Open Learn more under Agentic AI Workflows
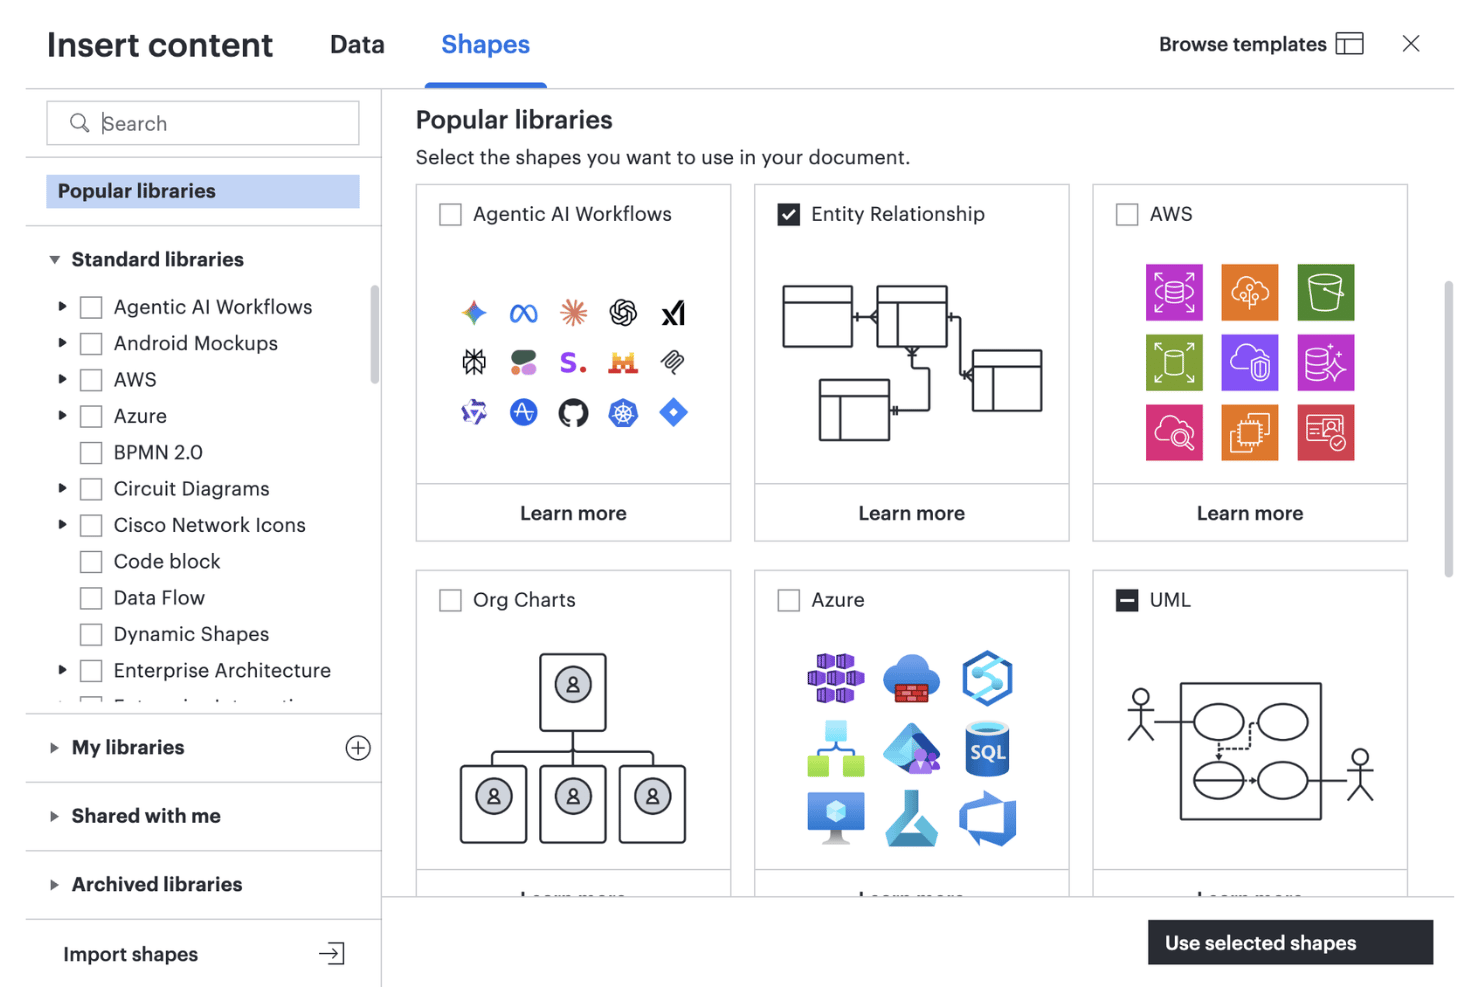The width and height of the screenshot is (1480, 987). tap(573, 513)
